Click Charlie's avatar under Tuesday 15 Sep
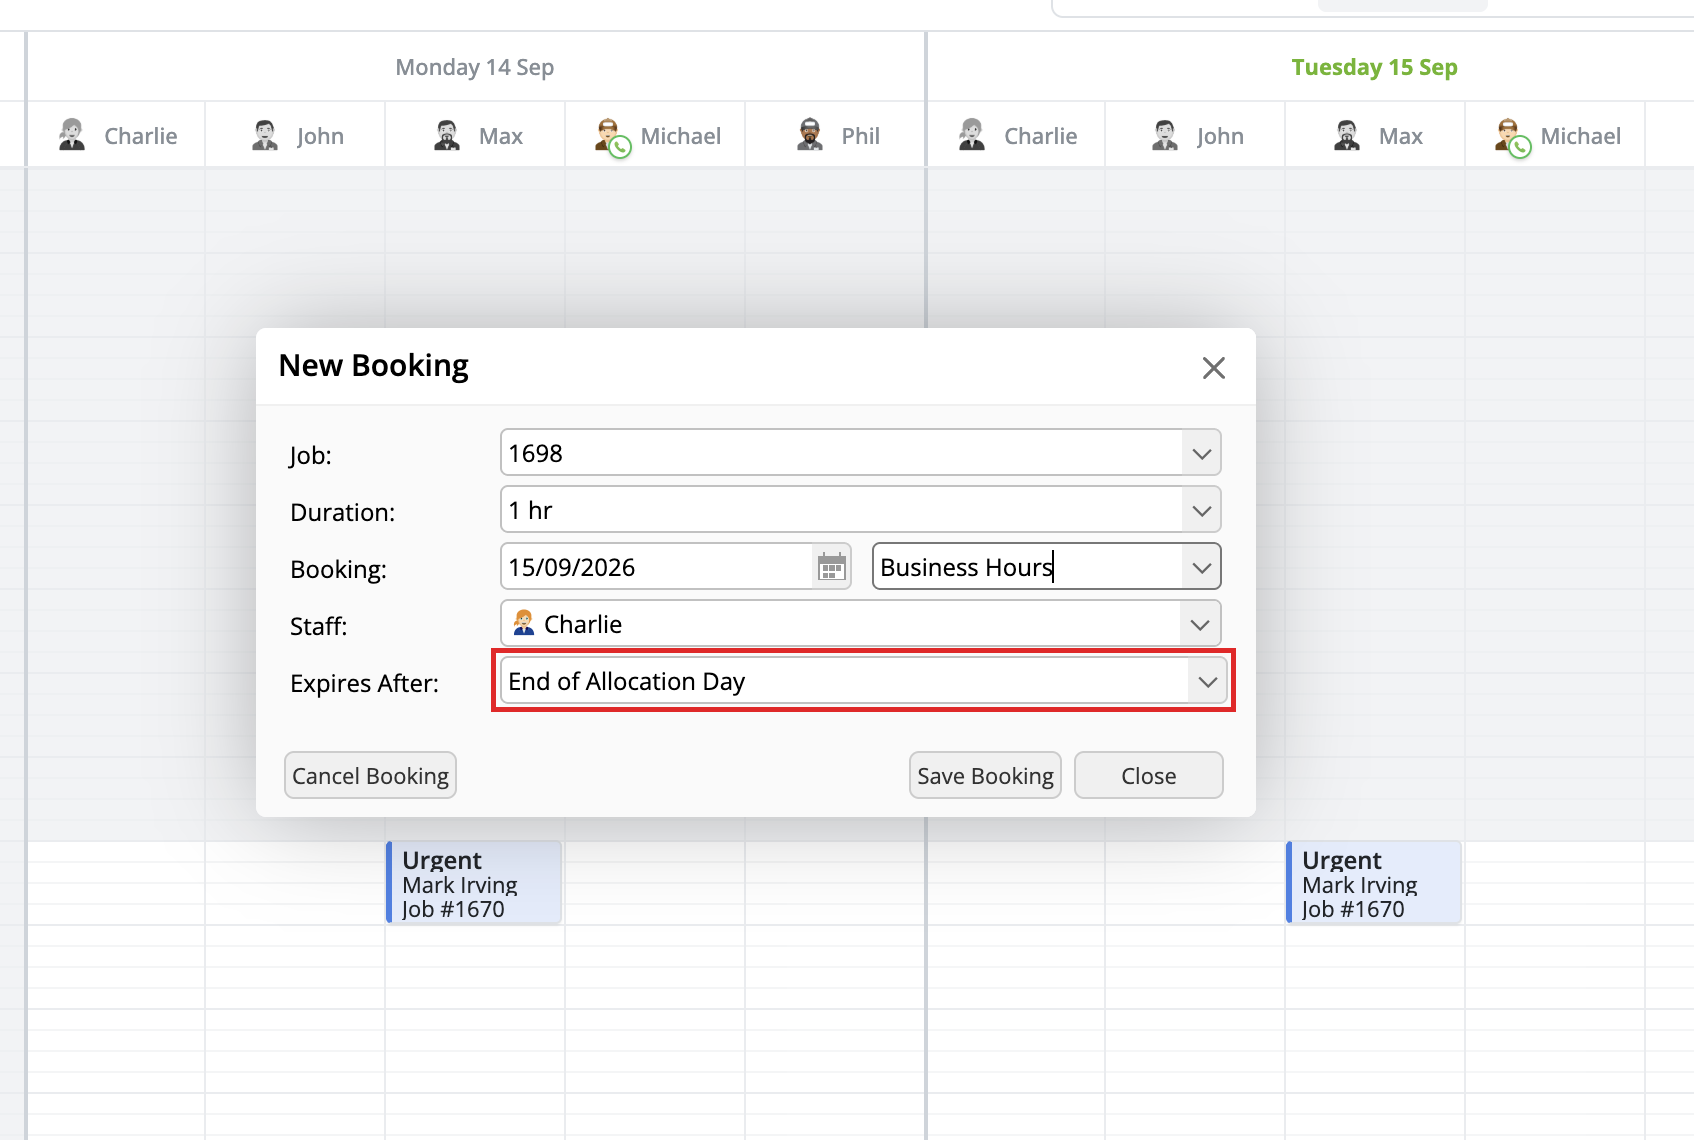Screen dimensions: 1694x1140 972,135
